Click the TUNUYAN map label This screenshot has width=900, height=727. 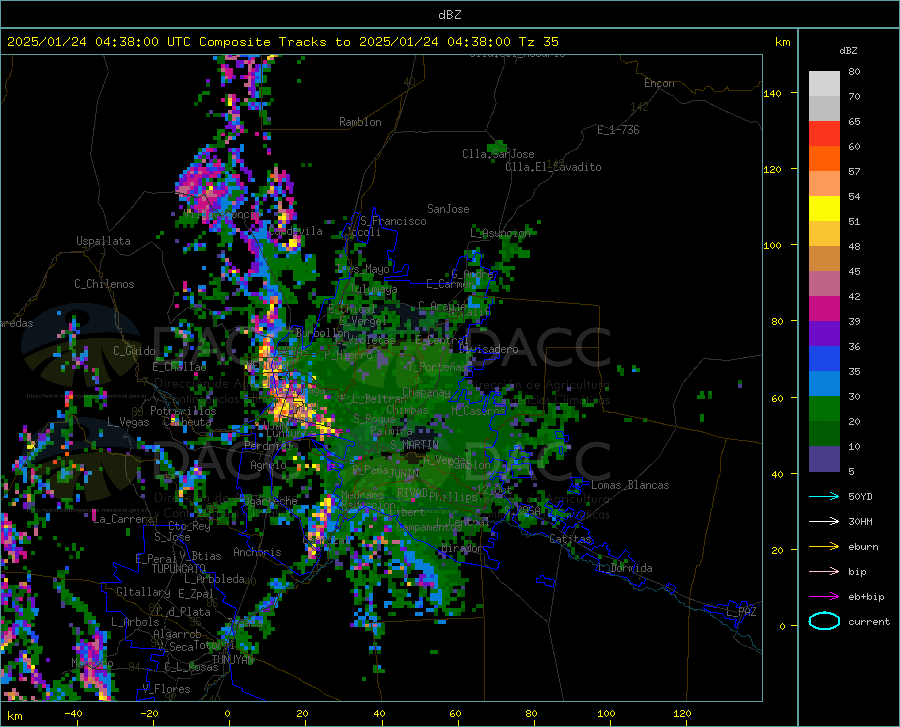[x=233, y=659]
